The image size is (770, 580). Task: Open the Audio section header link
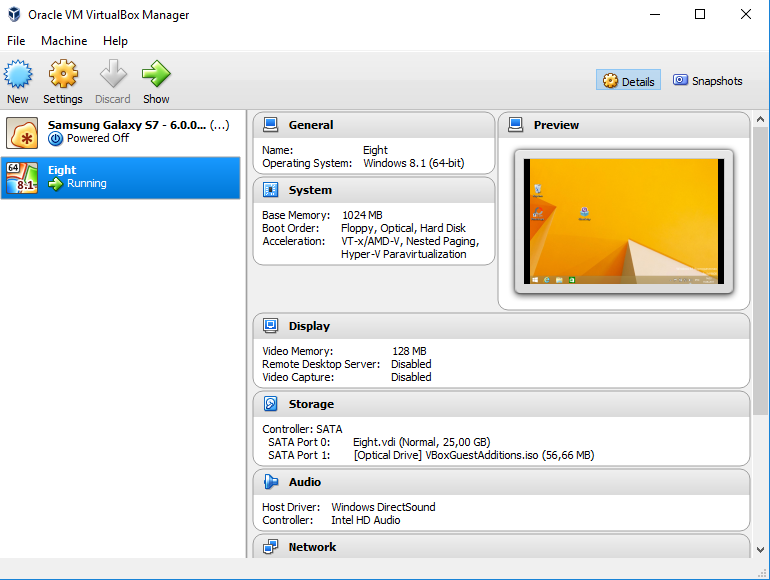click(304, 482)
